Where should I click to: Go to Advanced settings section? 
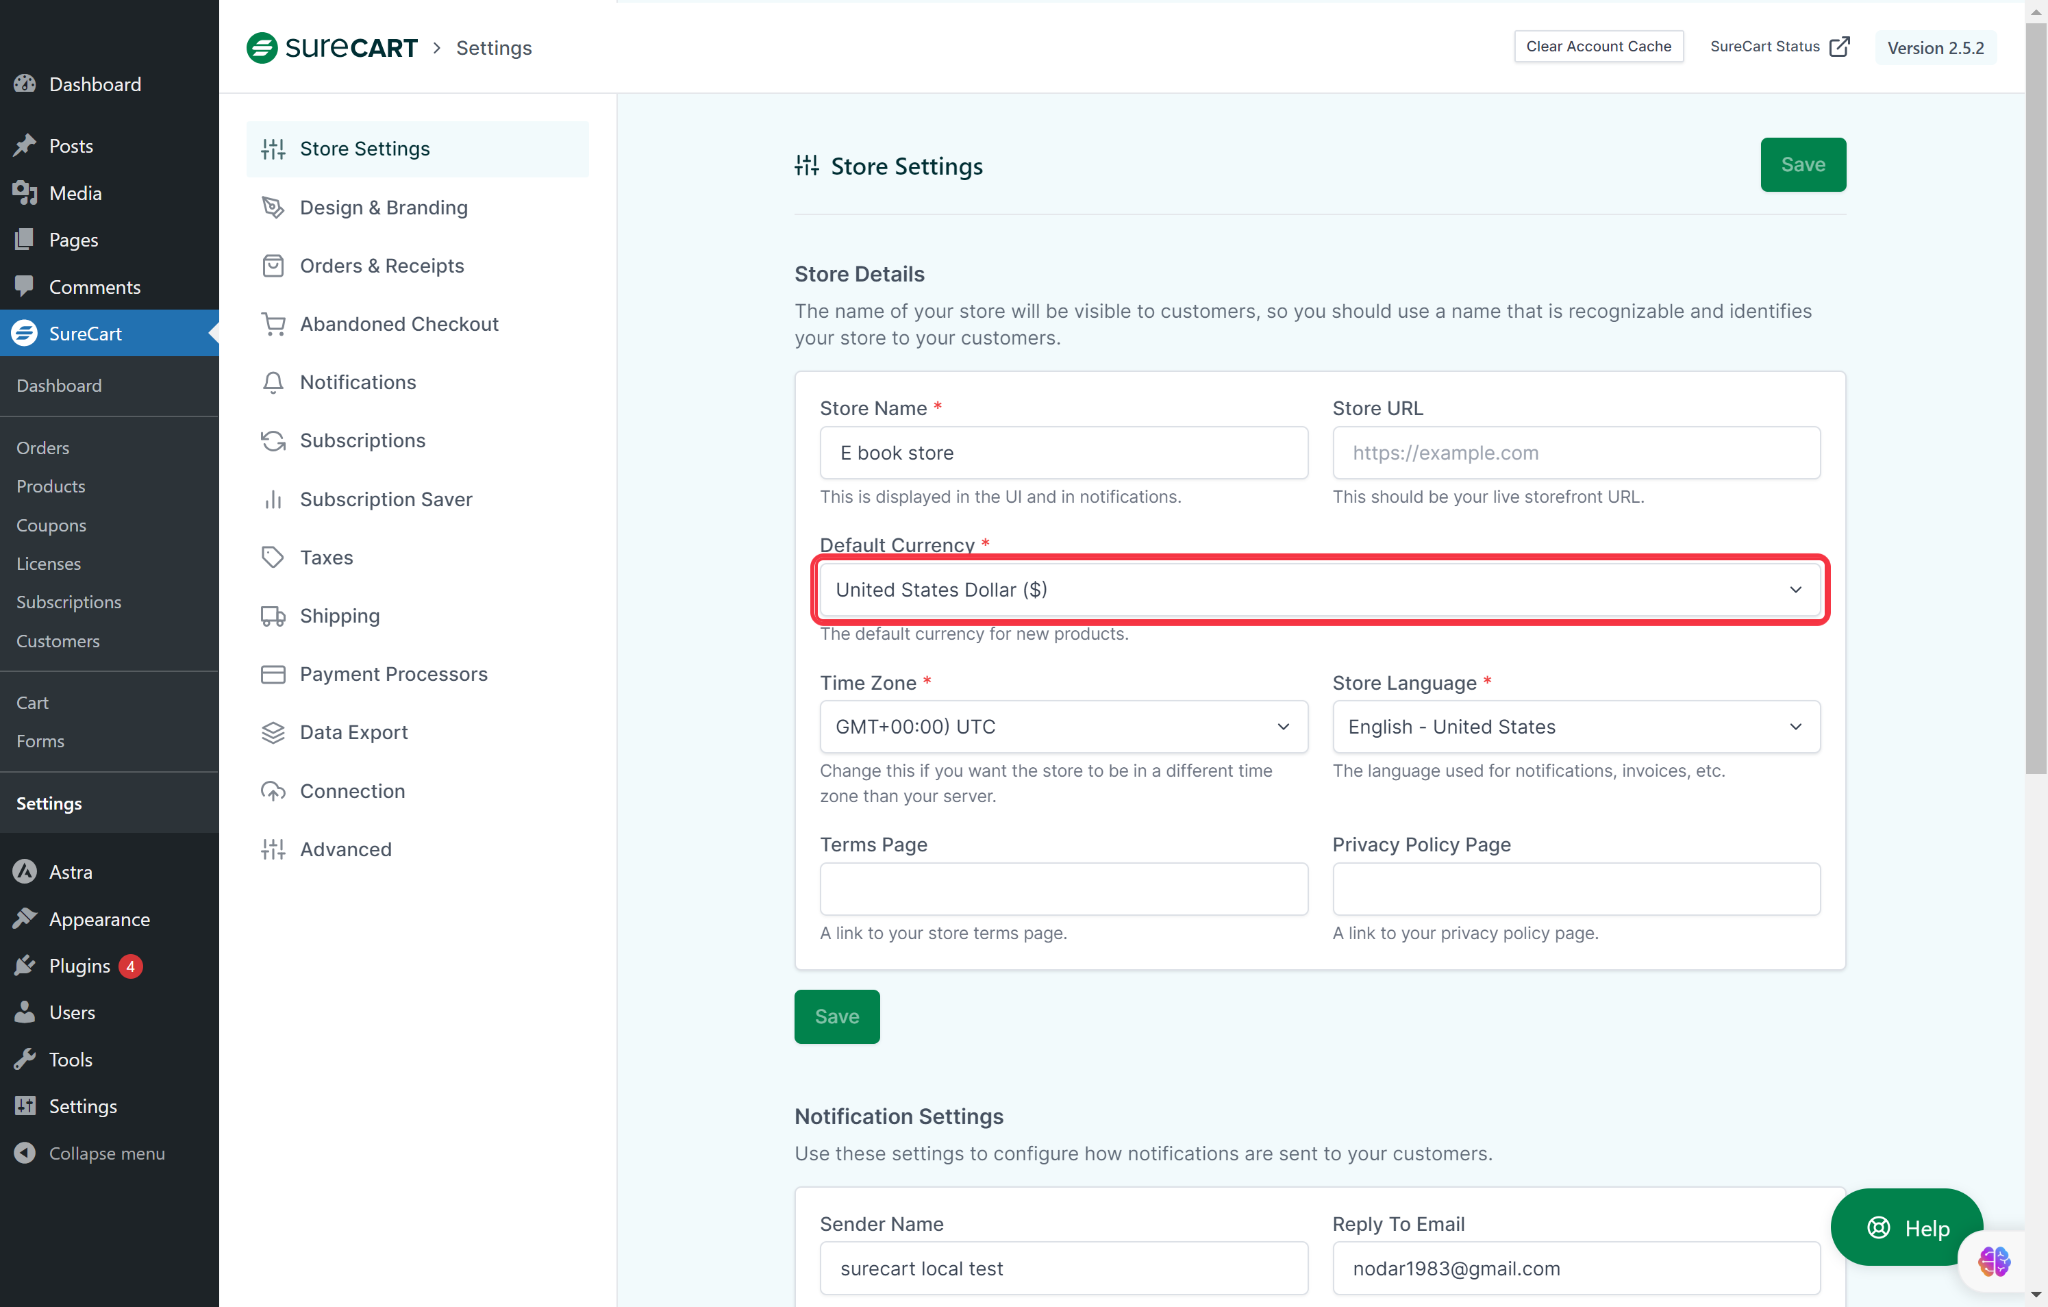(x=346, y=849)
